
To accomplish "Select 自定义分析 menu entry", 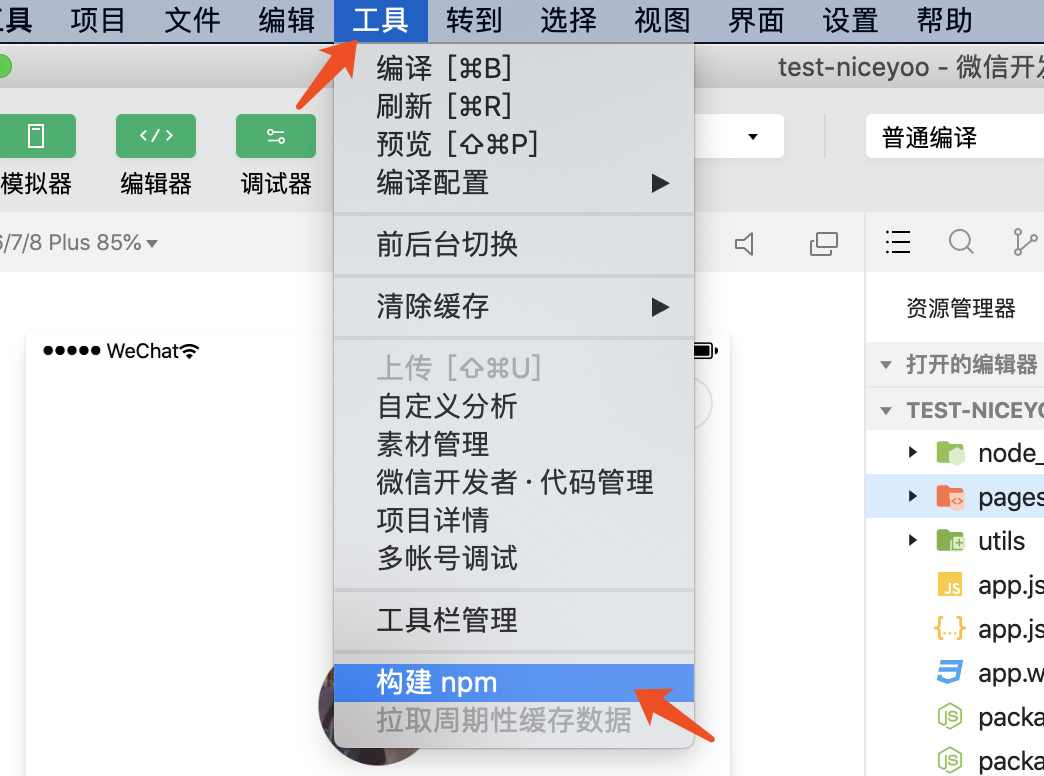I will pyautogui.click(x=514, y=406).
